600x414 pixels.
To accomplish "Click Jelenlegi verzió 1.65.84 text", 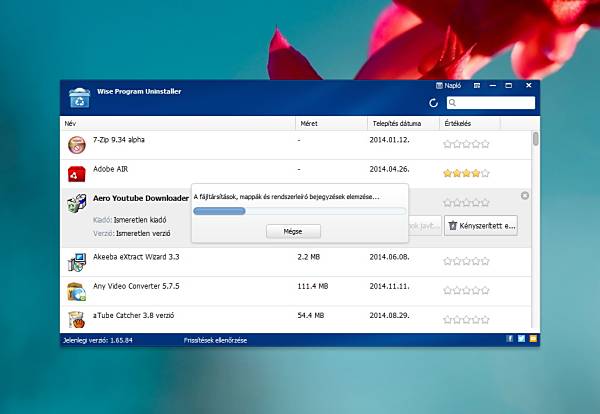I will [98, 340].
